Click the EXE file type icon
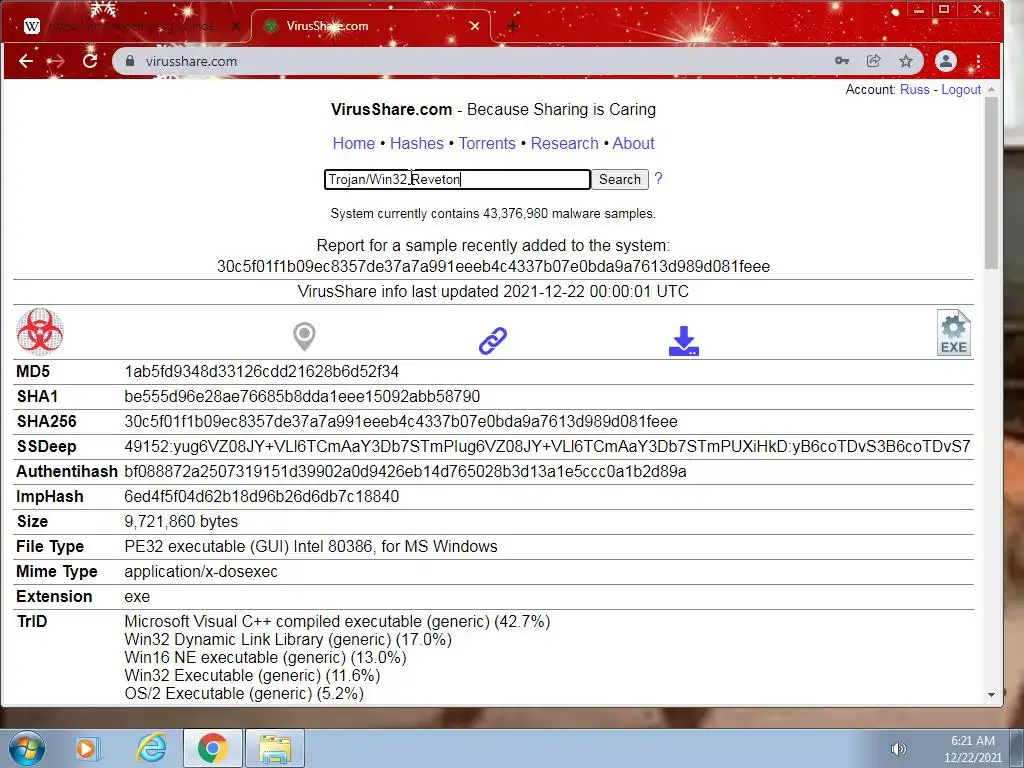This screenshot has width=1024, height=768. [953, 332]
